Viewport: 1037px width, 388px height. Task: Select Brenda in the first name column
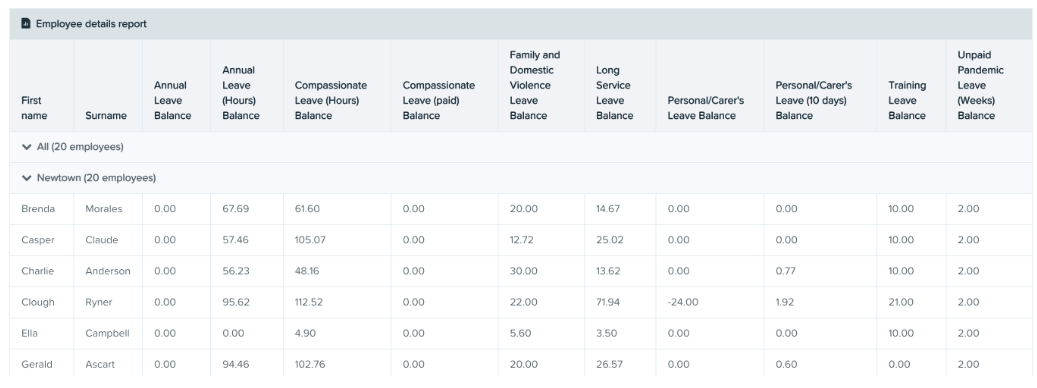38,209
